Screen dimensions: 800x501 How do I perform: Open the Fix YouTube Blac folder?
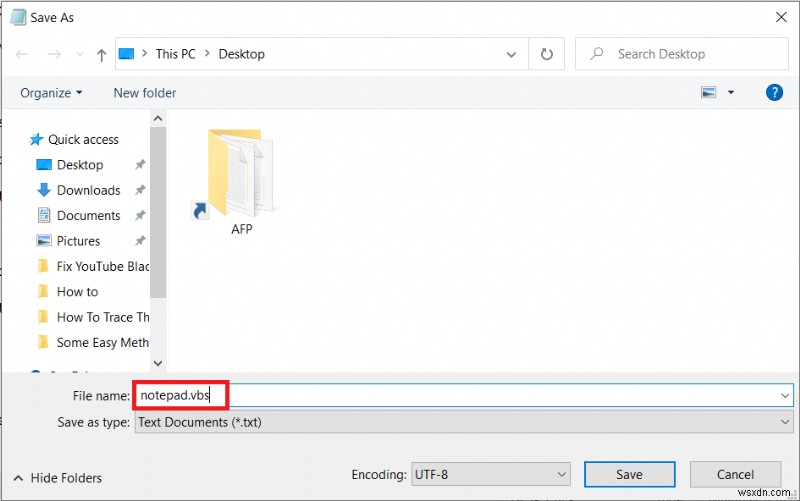point(103,266)
